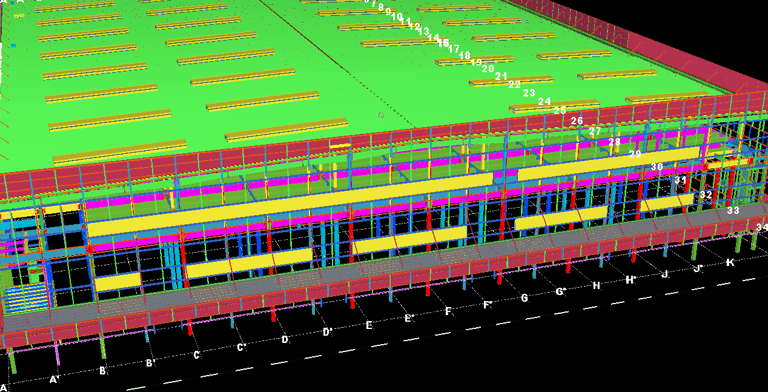The height and width of the screenshot is (392, 768).
Task: Click grid line number '19'
Action: (476, 62)
